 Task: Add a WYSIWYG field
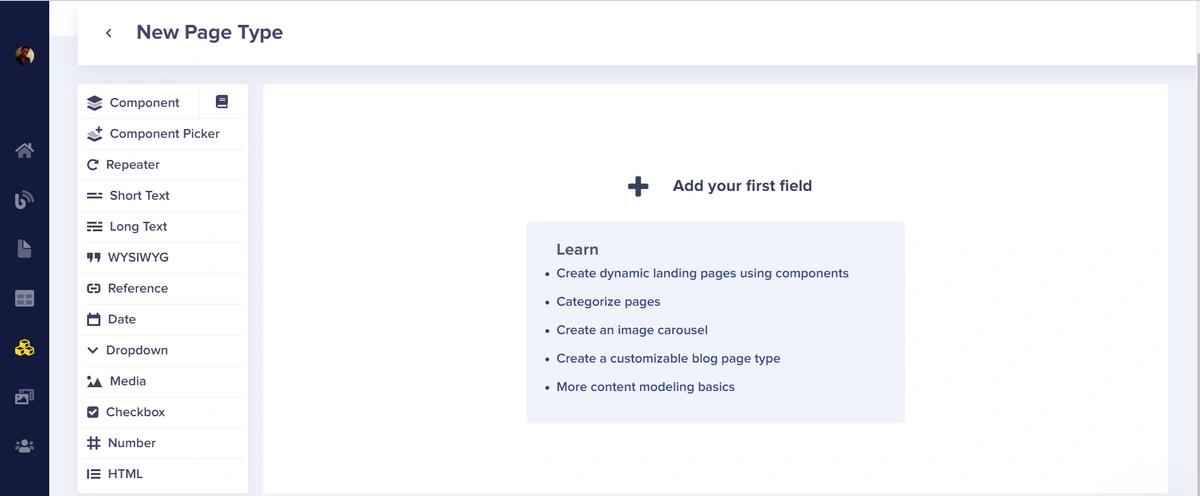[x=137, y=257]
